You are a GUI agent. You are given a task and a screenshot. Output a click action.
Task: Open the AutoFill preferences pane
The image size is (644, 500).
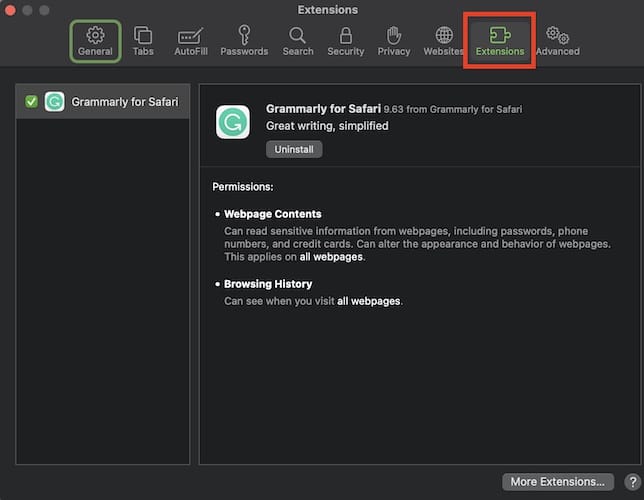tap(190, 40)
